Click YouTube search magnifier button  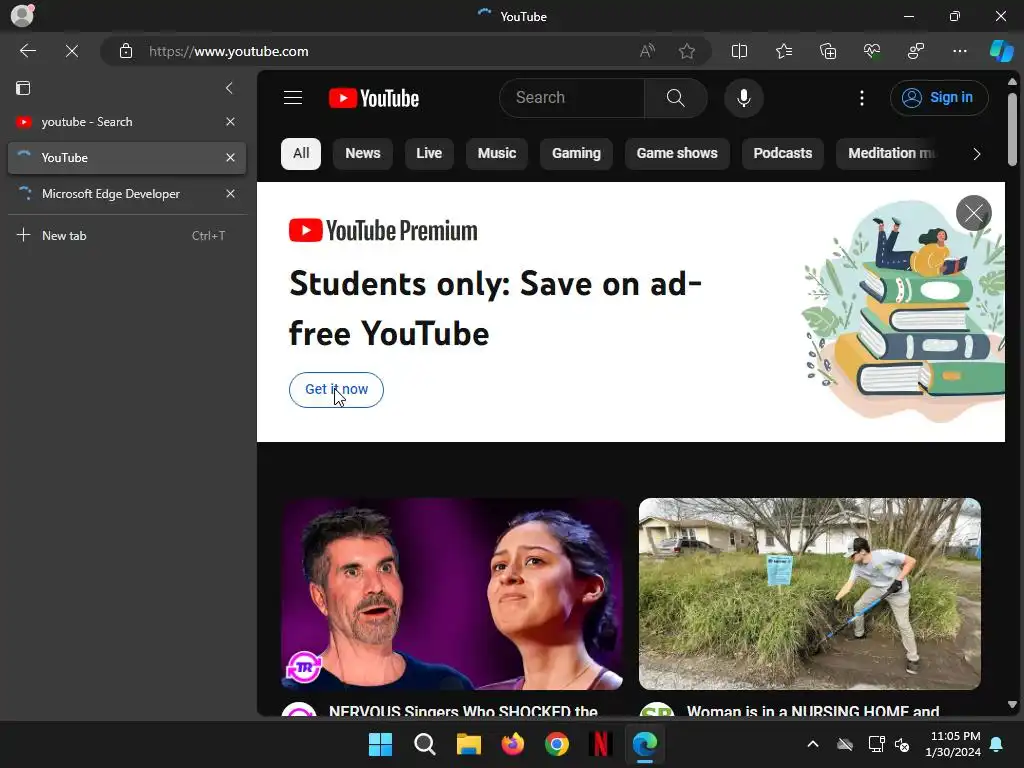point(675,98)
